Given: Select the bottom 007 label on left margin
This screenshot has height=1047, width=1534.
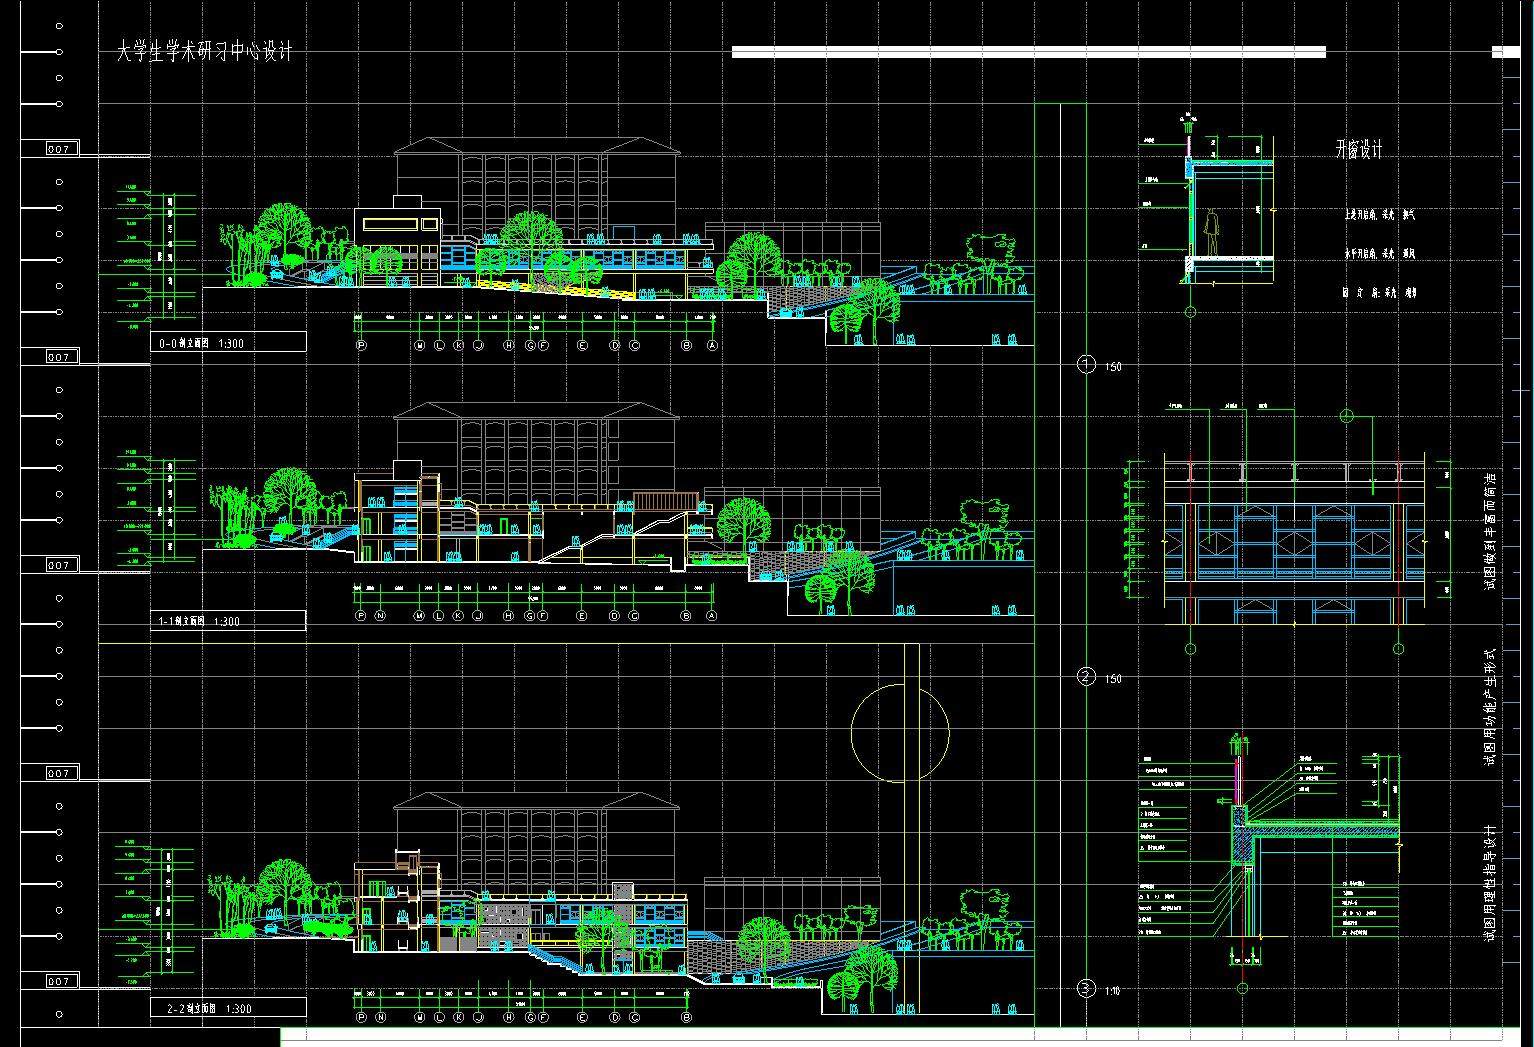Looking at the screenshot, I should [59, 981].
